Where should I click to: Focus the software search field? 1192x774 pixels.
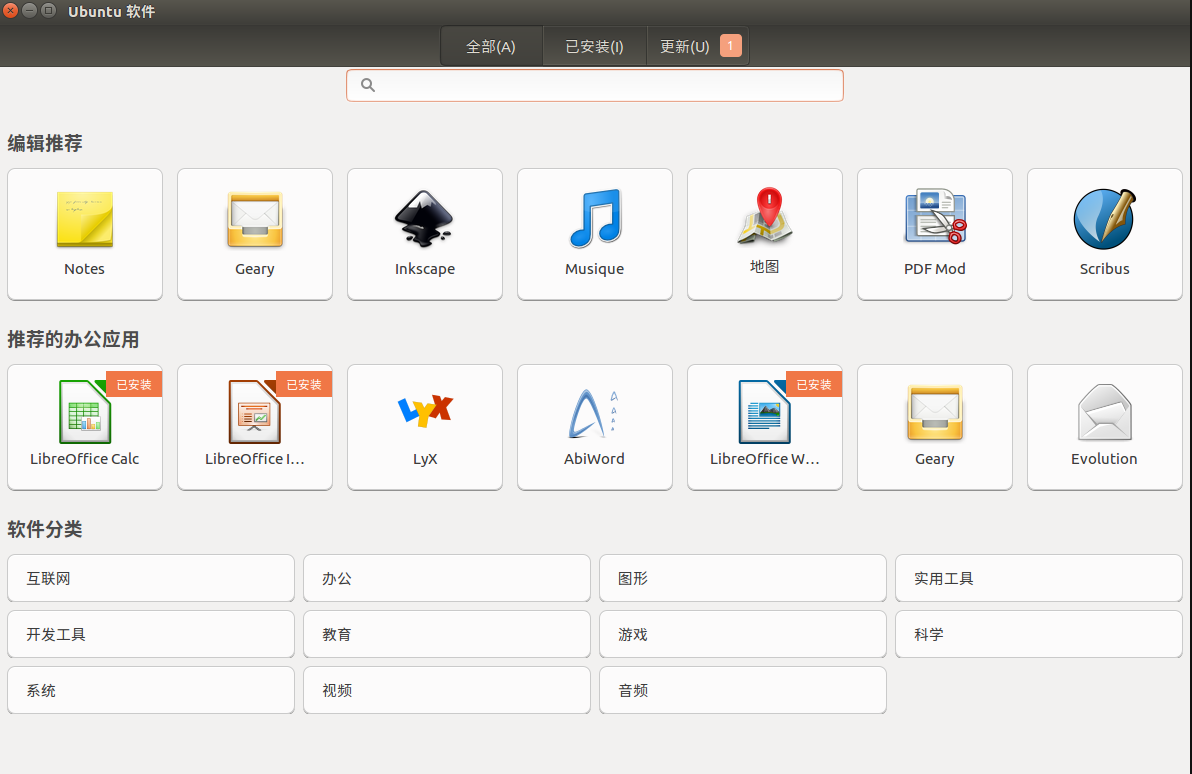tap(594, 85)
